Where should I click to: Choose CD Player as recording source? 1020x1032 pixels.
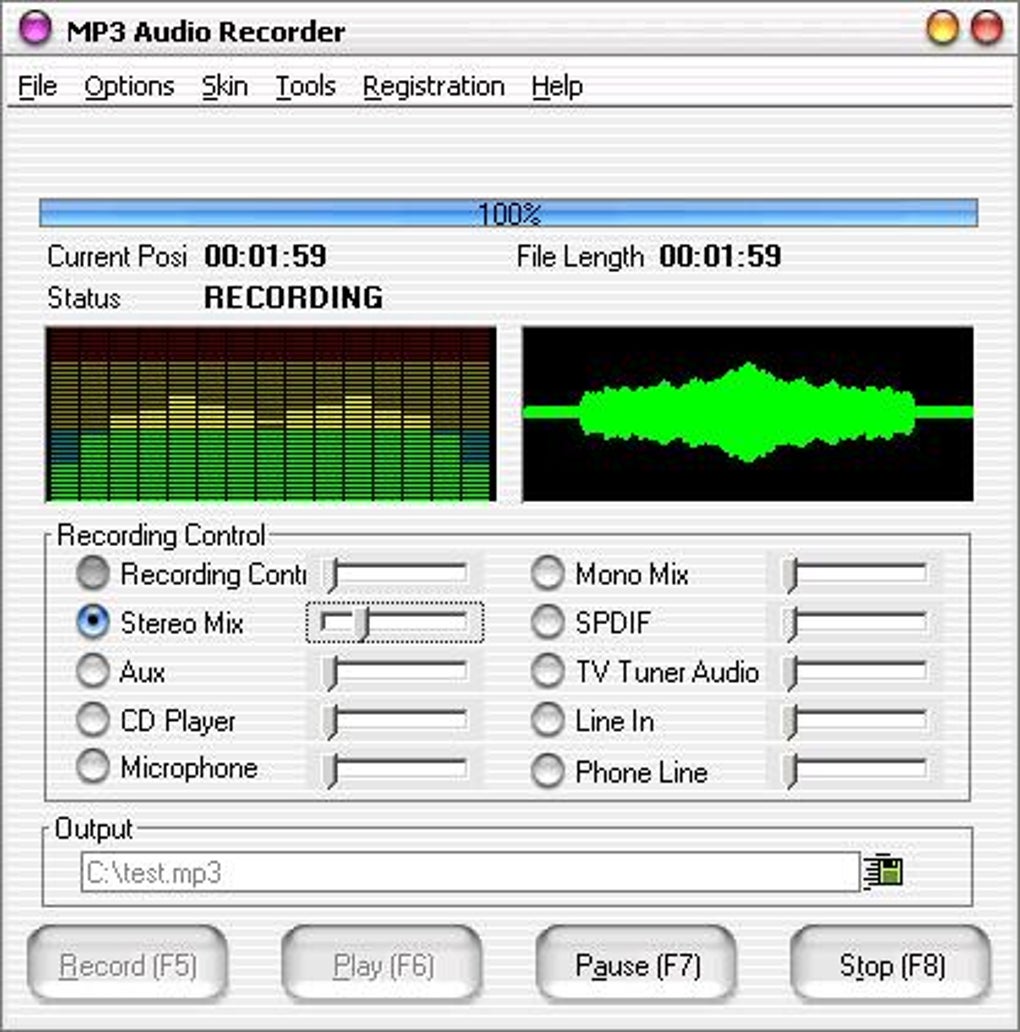point(93,719)
